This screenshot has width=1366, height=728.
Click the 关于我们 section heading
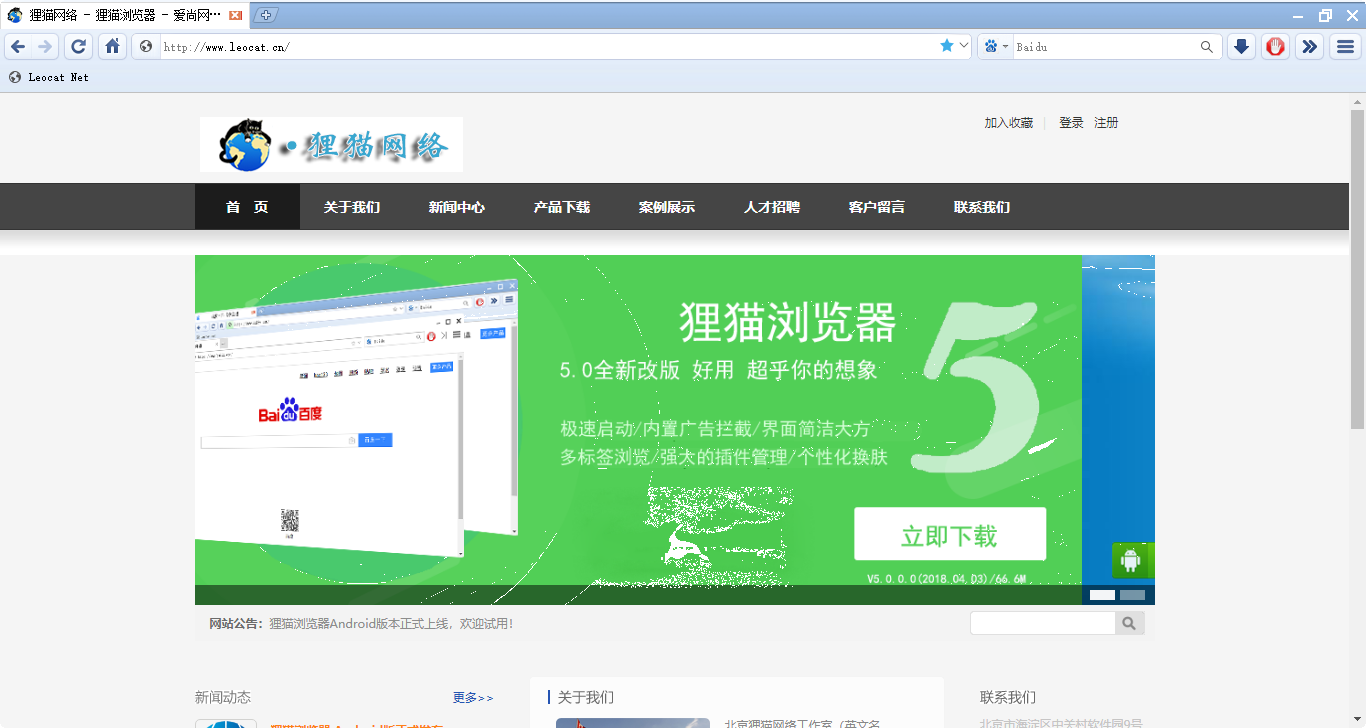(x=586, y=697)
